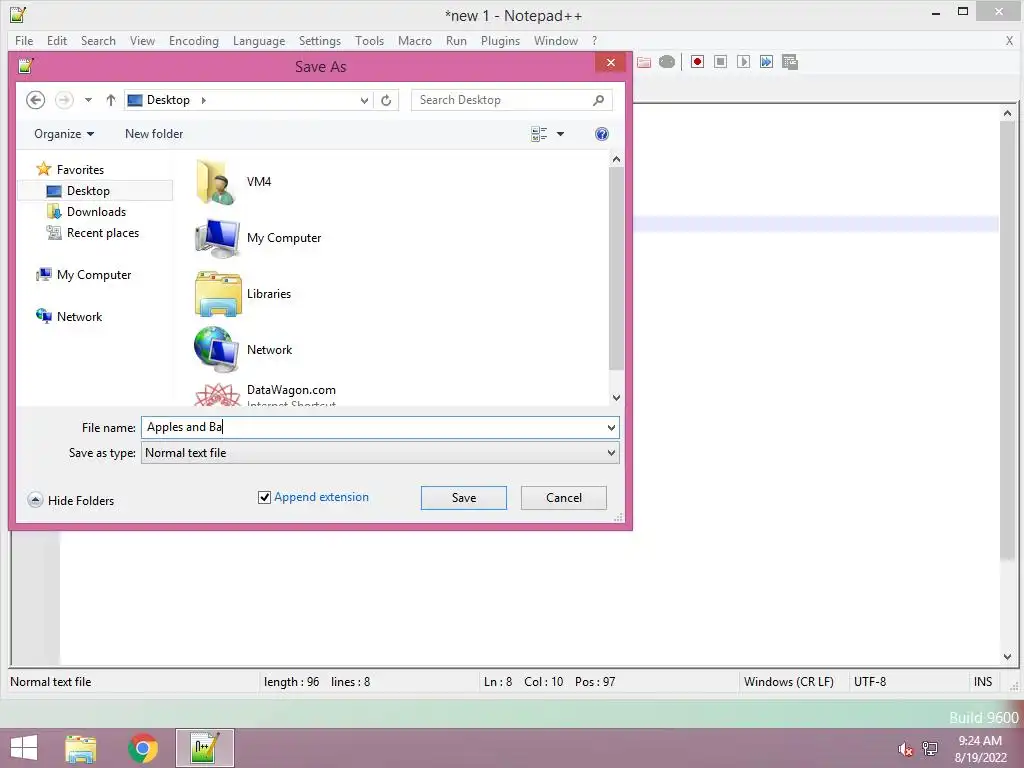Open Folder as Workspace toolbar icon
This screenshot has height=768, width=1024.
tap(644, 62)
